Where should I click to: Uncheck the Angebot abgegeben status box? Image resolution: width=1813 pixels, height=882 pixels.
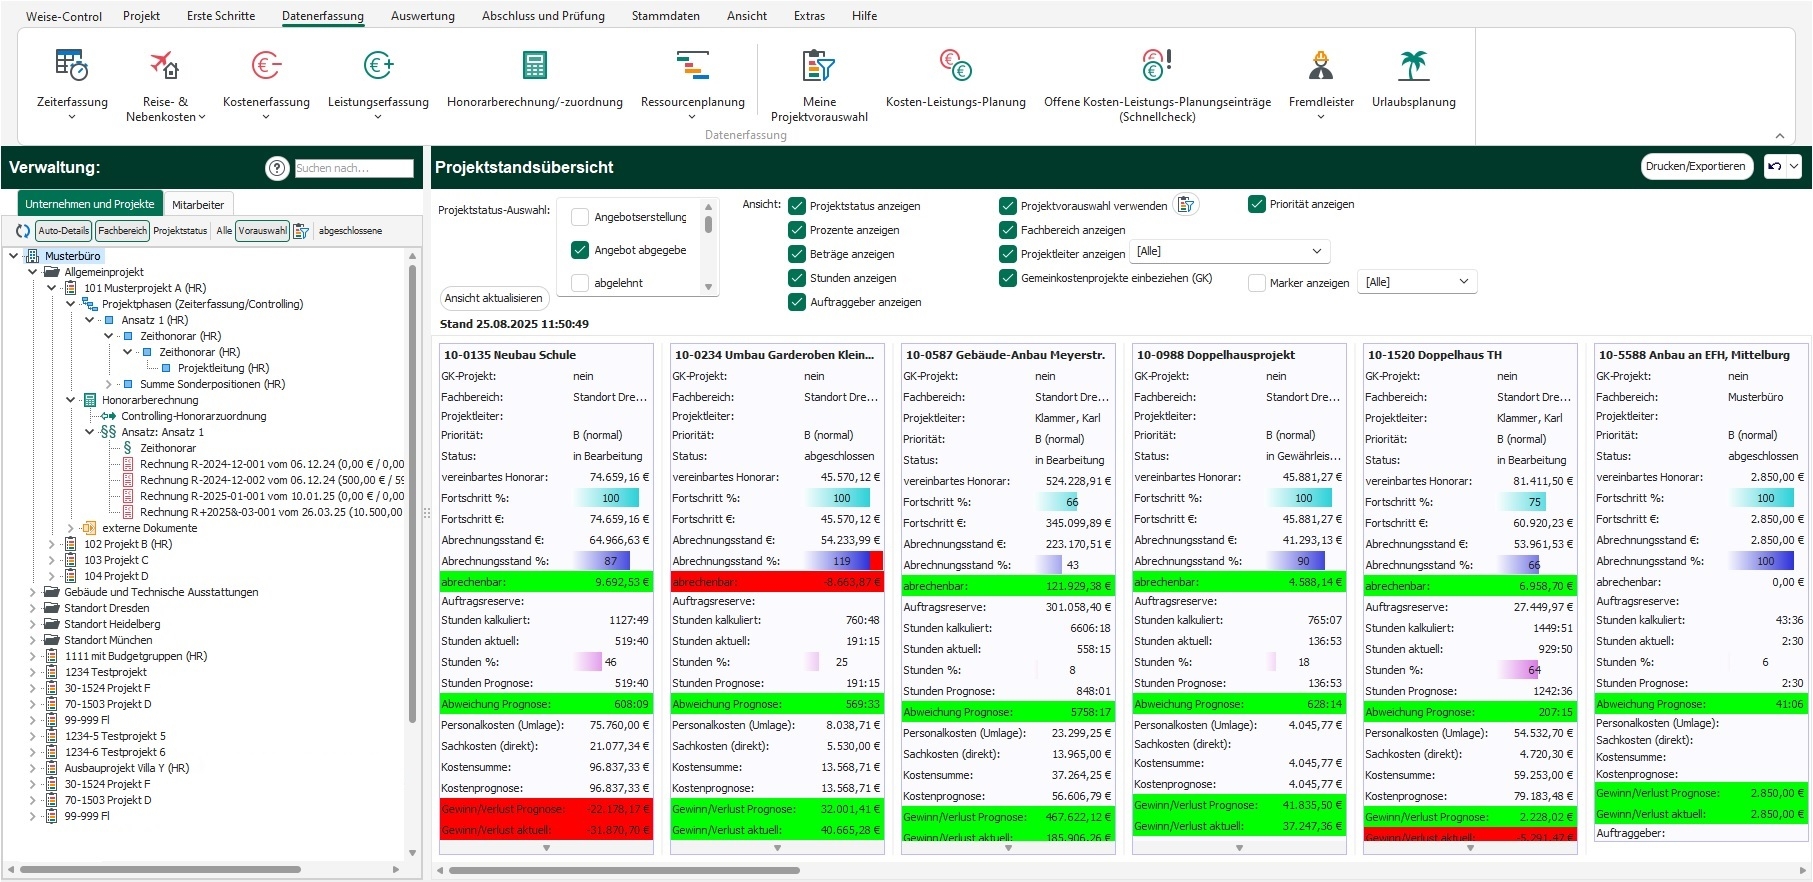[x=579, y=250]
